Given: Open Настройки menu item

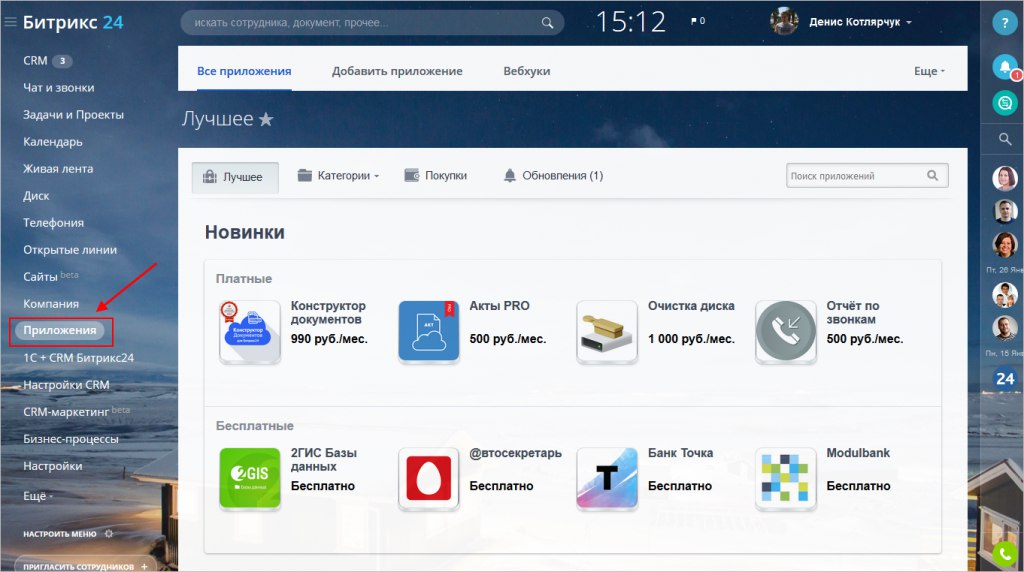Looking at the screenshot, I should tap(52, 466).
